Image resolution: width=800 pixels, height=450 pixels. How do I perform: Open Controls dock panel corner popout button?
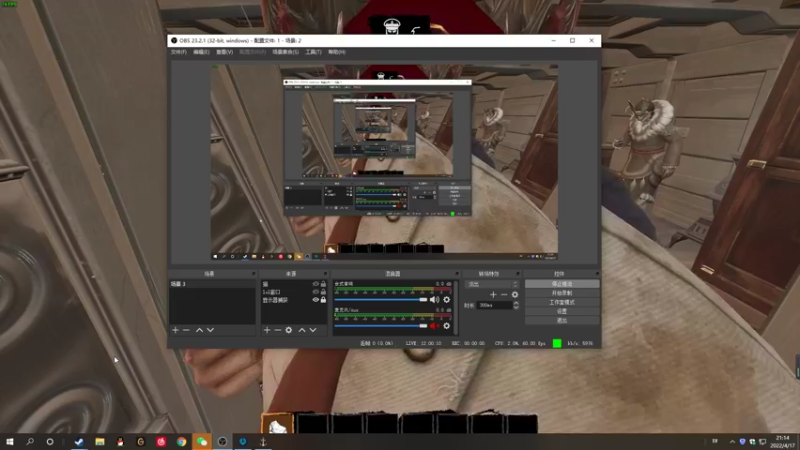[596, 274]
